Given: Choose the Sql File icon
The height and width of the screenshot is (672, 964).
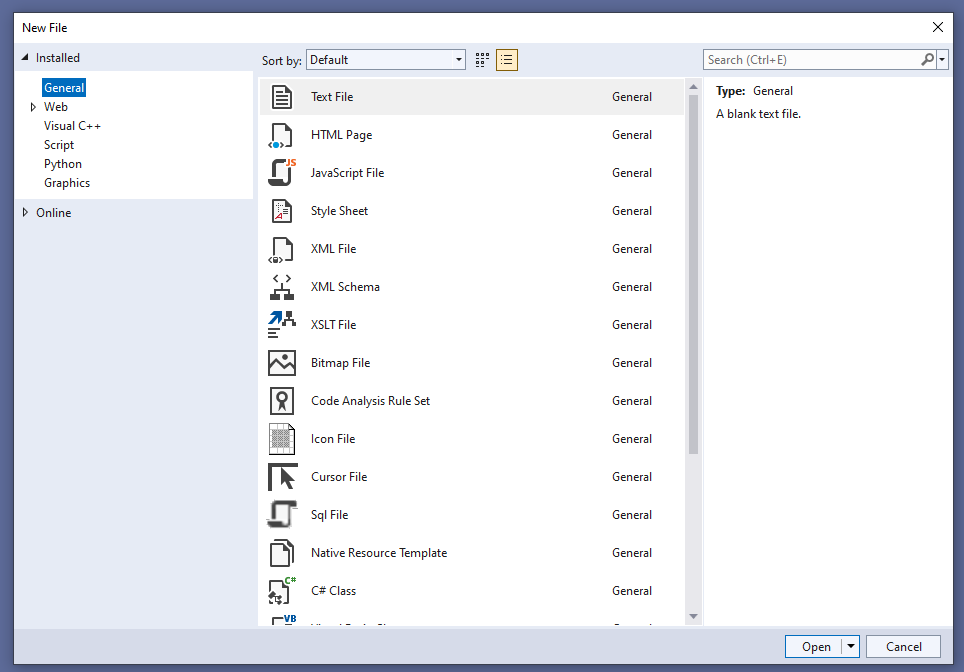Looking at the screenshot, I should pyautogui.click(x=282, y=515).
